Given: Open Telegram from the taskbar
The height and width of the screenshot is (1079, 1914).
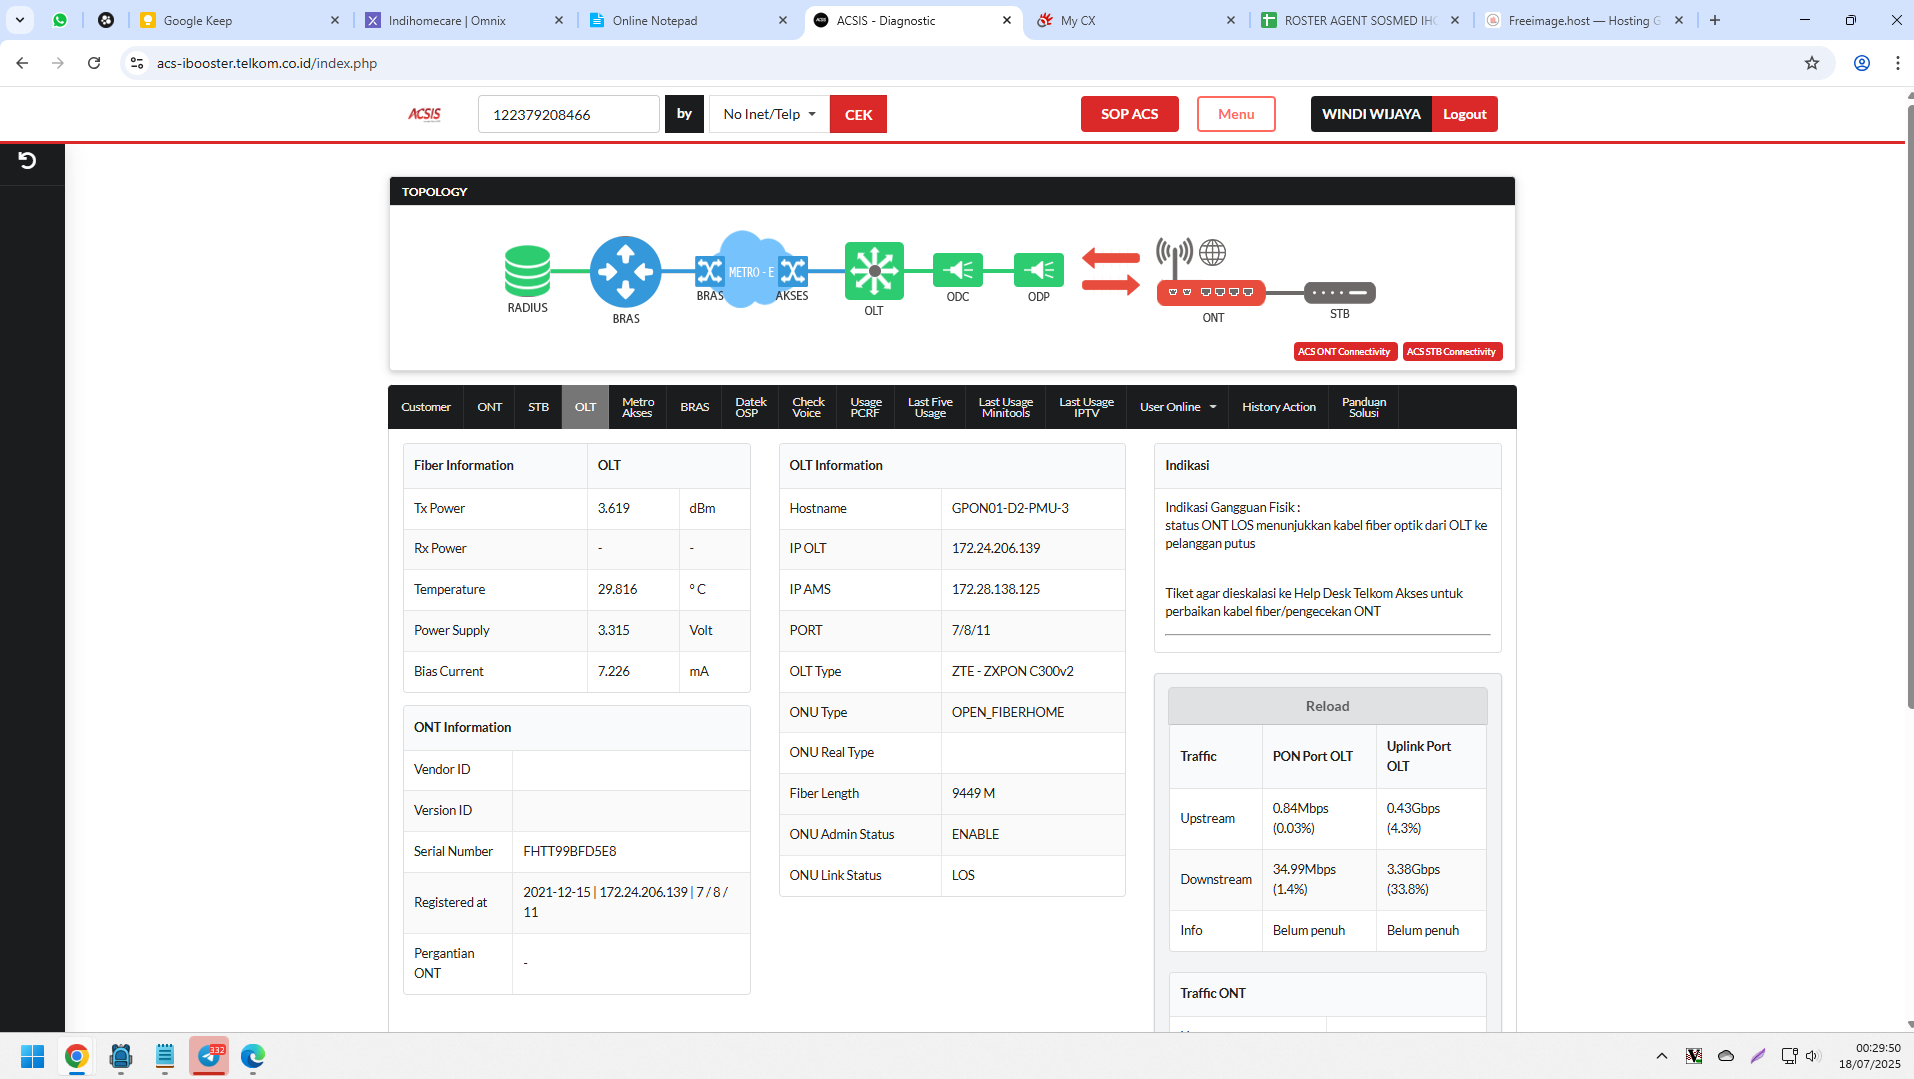Looking at the screenshot, I should click(x=209, y=1056).
